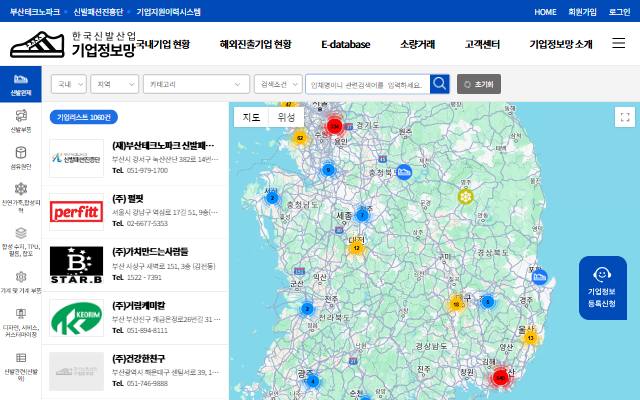Click the 초기화 reset button
Image resolution: width=640 pixels, height=400 pixels.
click(479, 84)
